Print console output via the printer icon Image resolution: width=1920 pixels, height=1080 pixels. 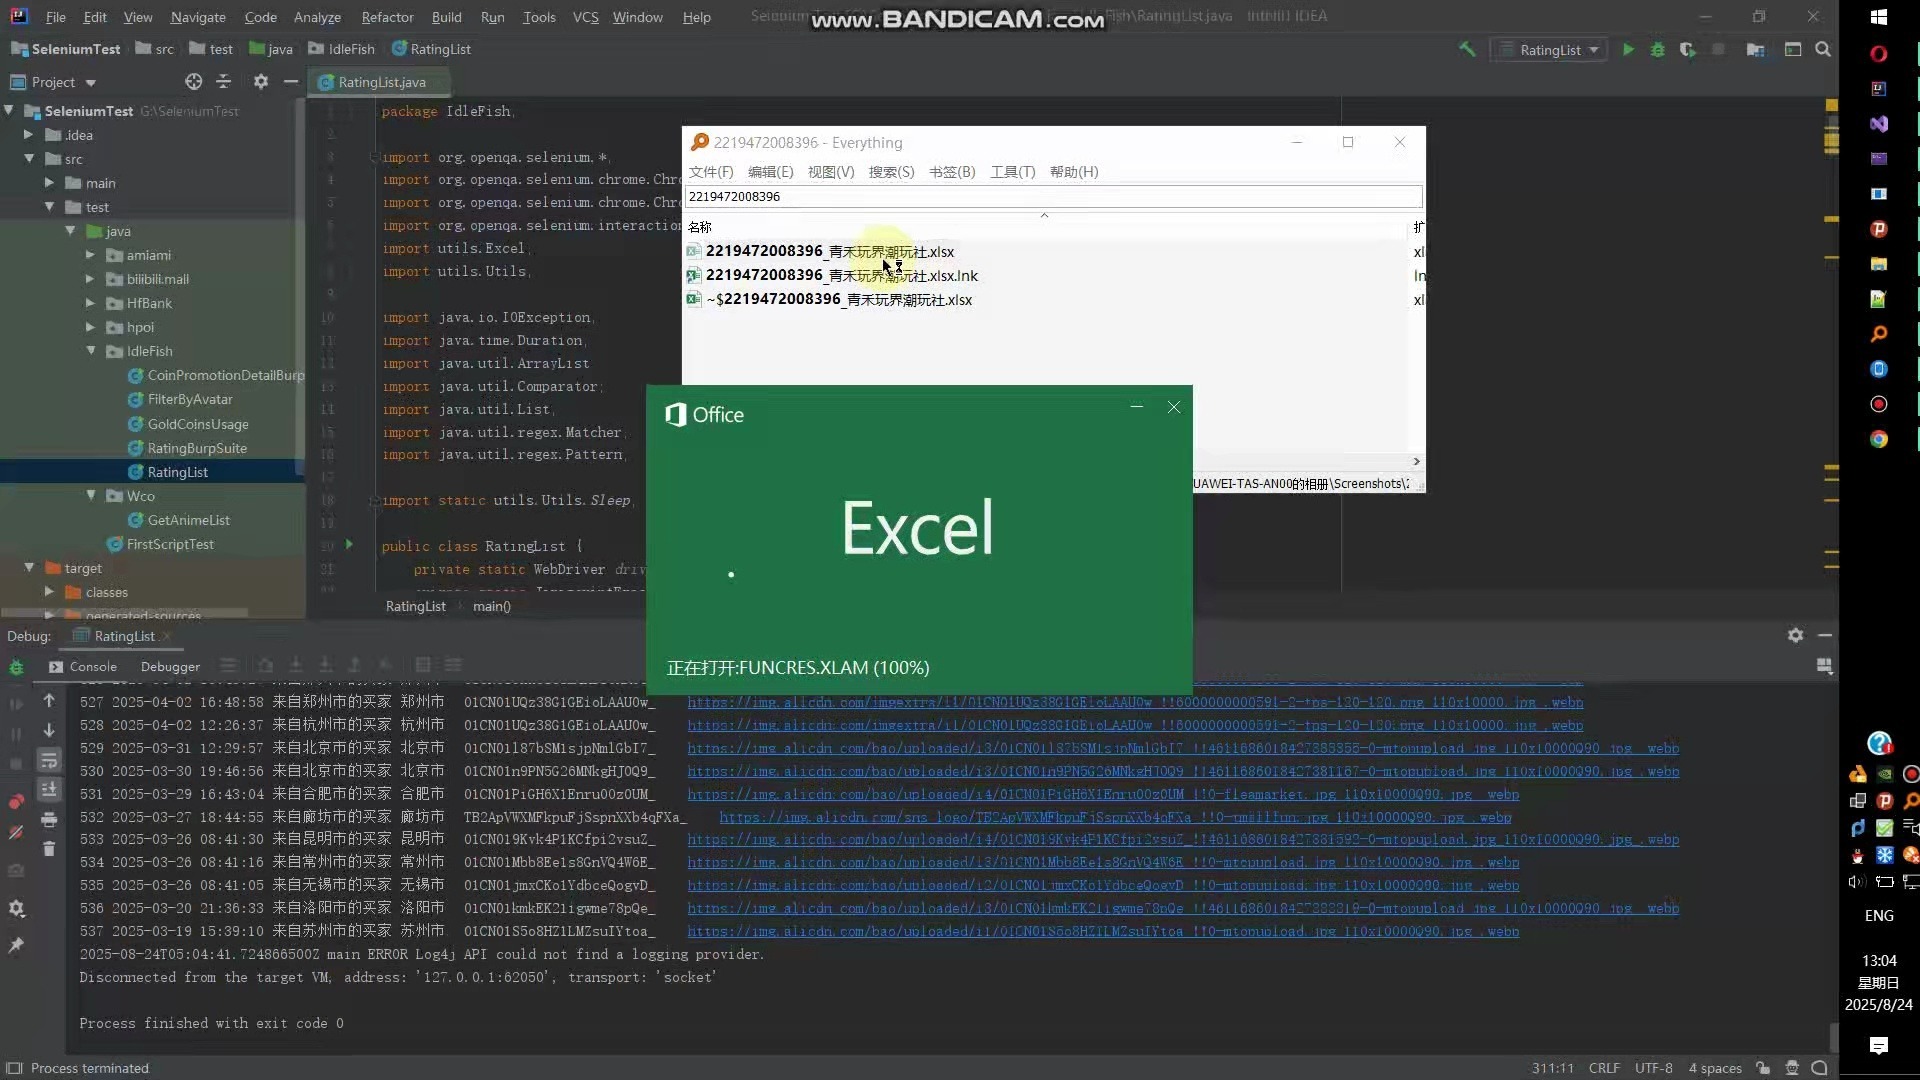48,819
